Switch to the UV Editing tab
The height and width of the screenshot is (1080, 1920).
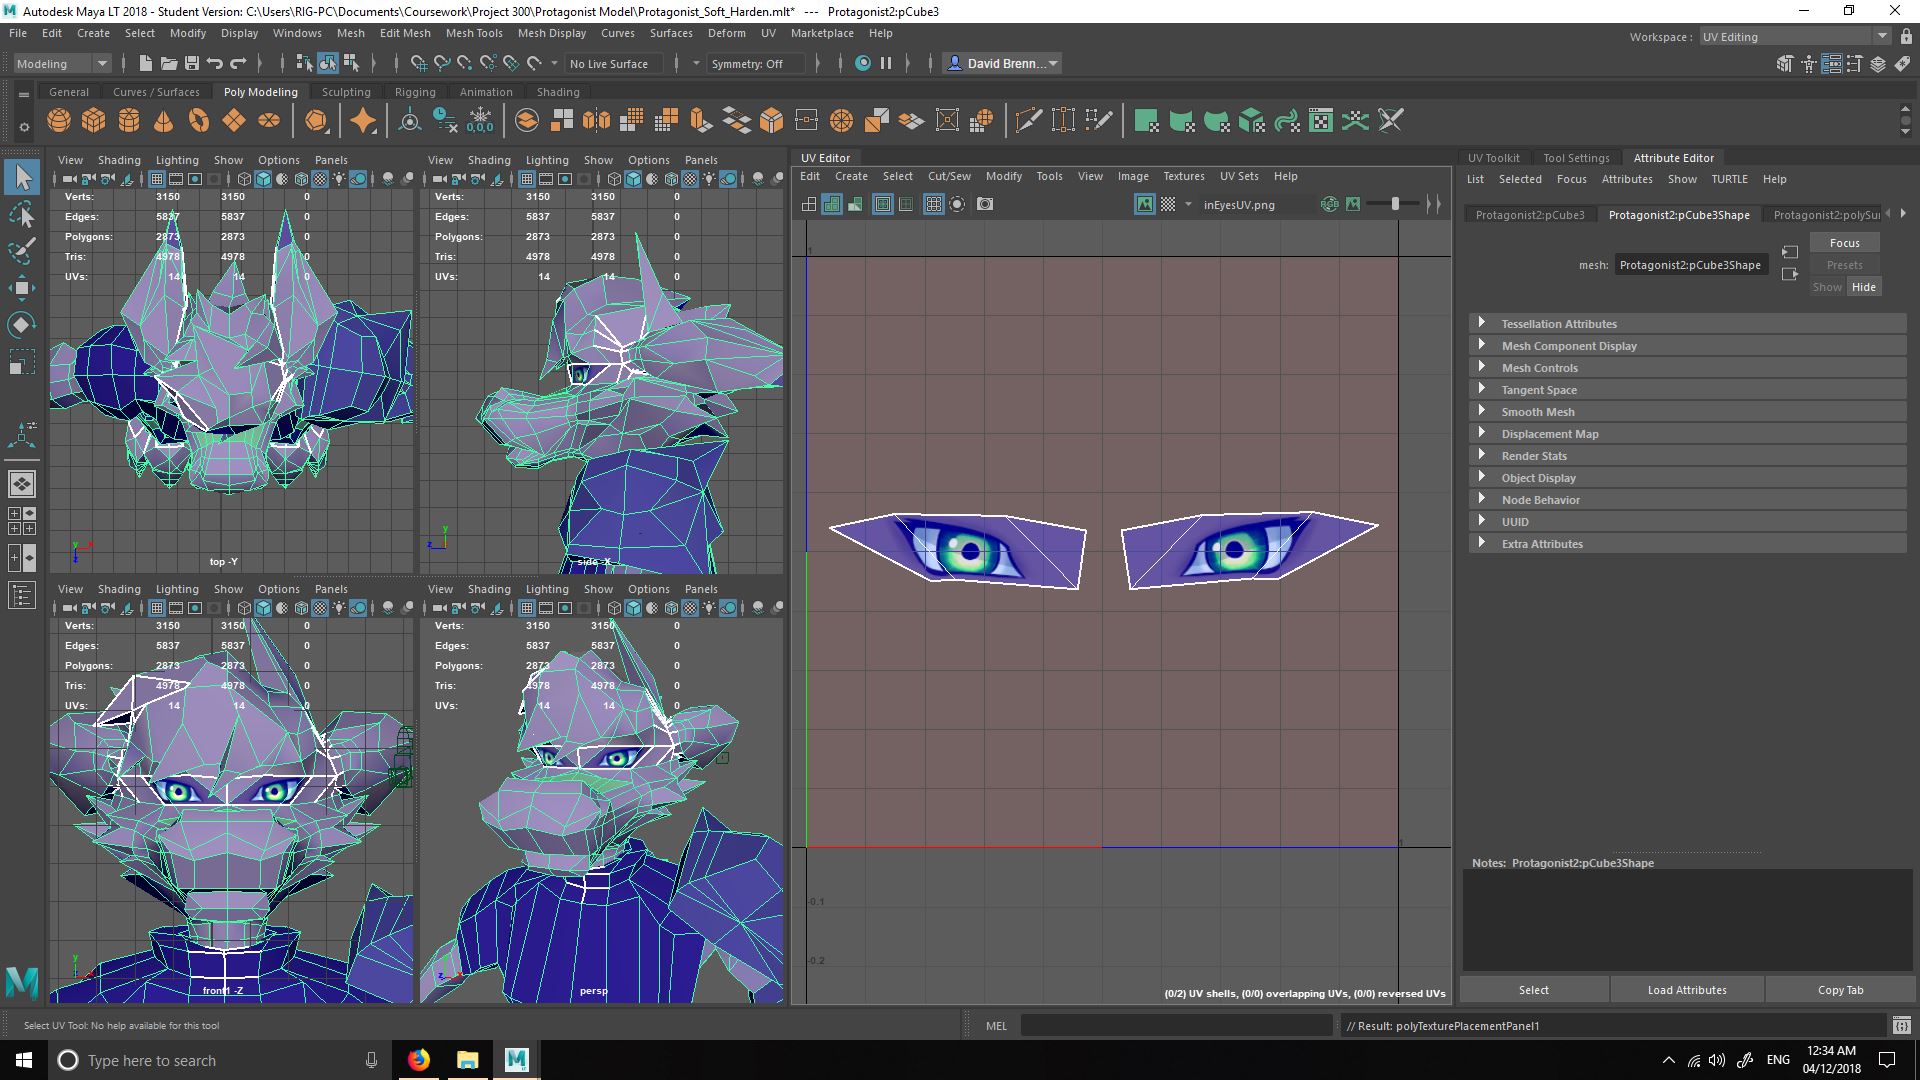coord(1727,36)
